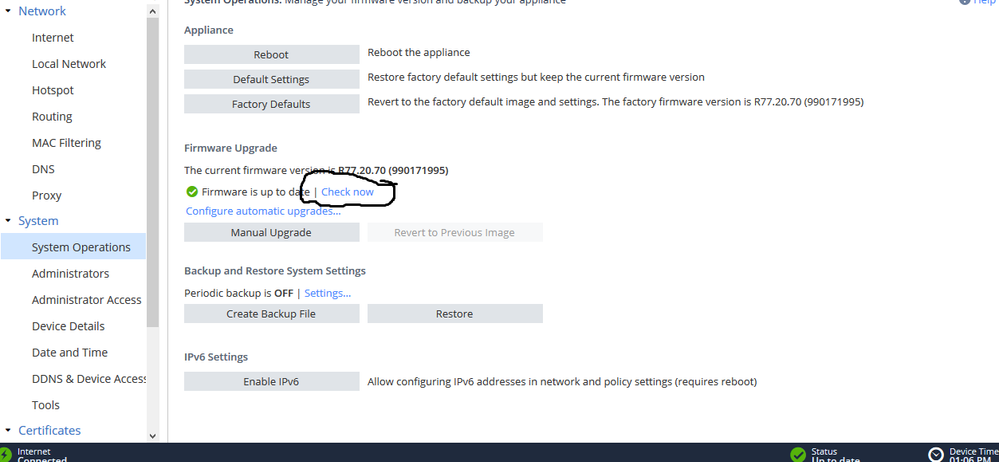Collapse the Network section
This screenshot has width=999, height=462.
[x=9, y=11]
